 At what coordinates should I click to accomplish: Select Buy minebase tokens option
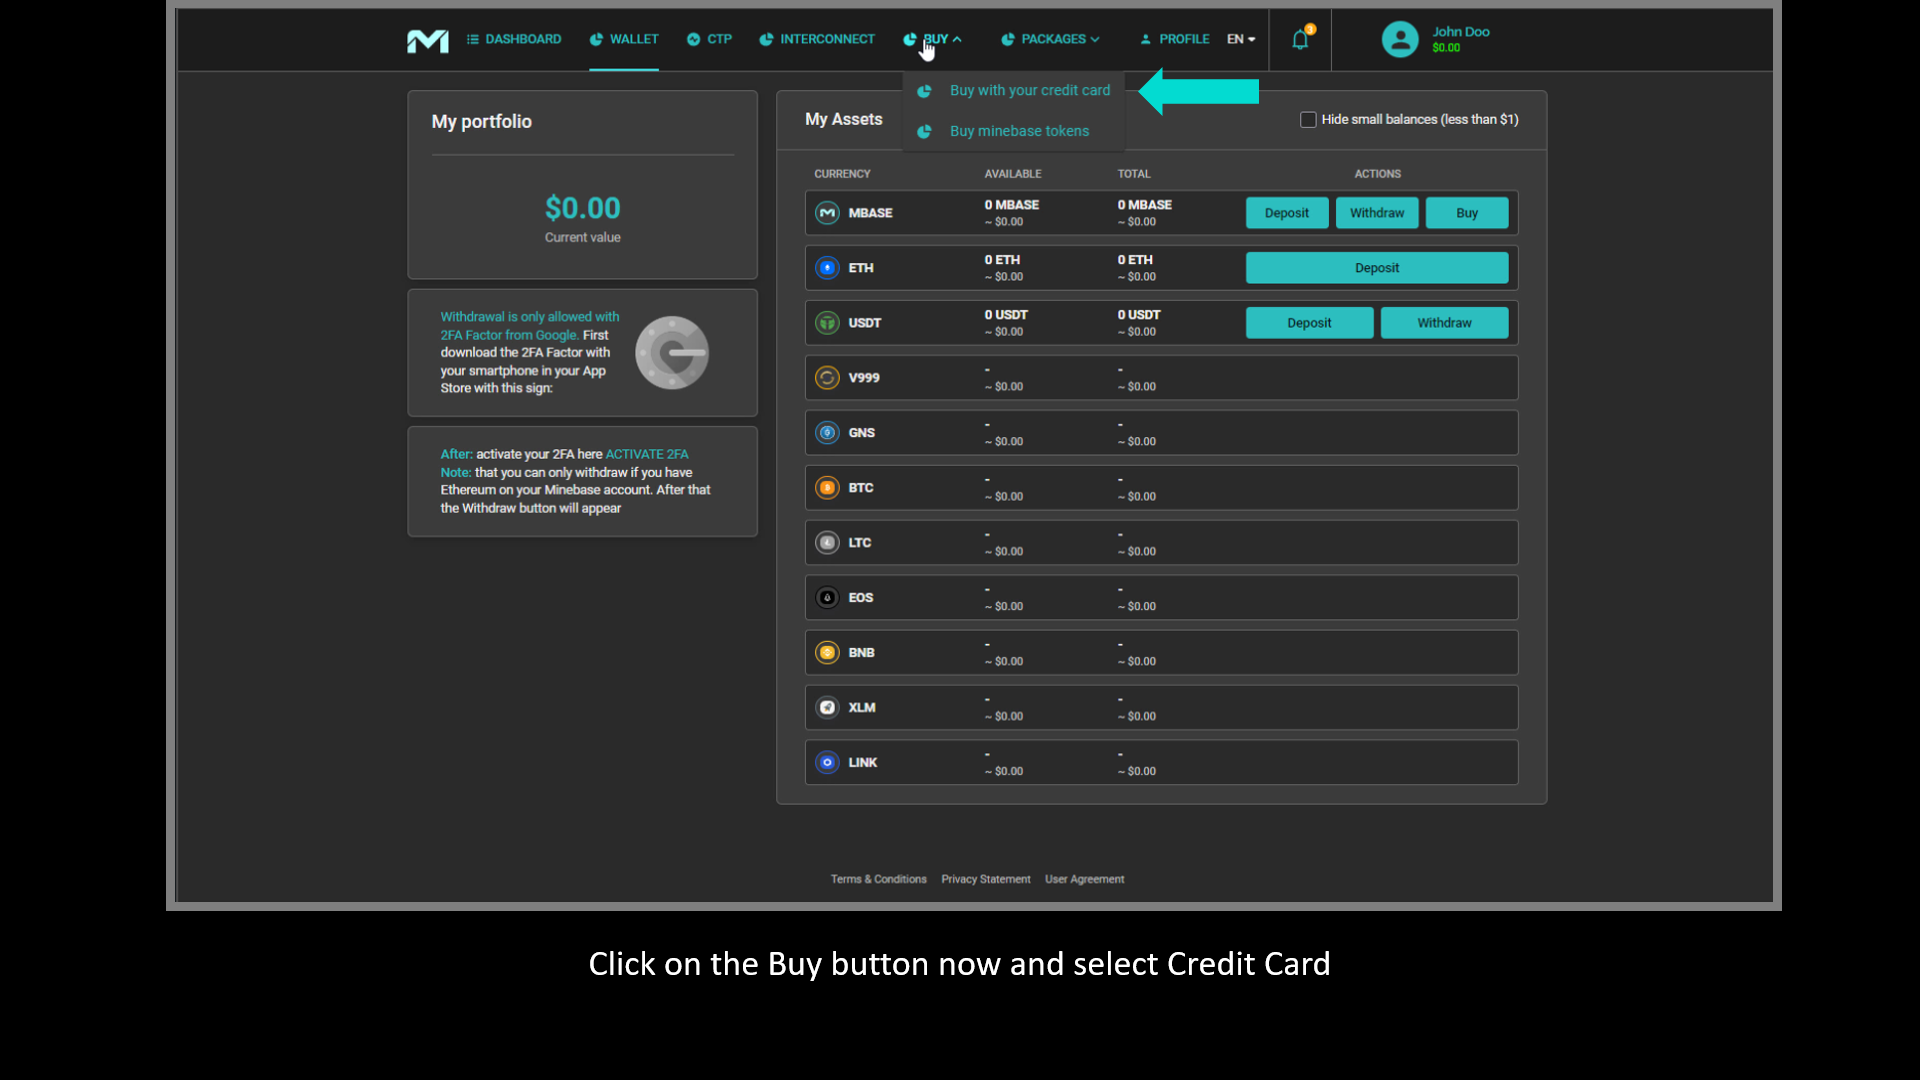click(1019, 131)
